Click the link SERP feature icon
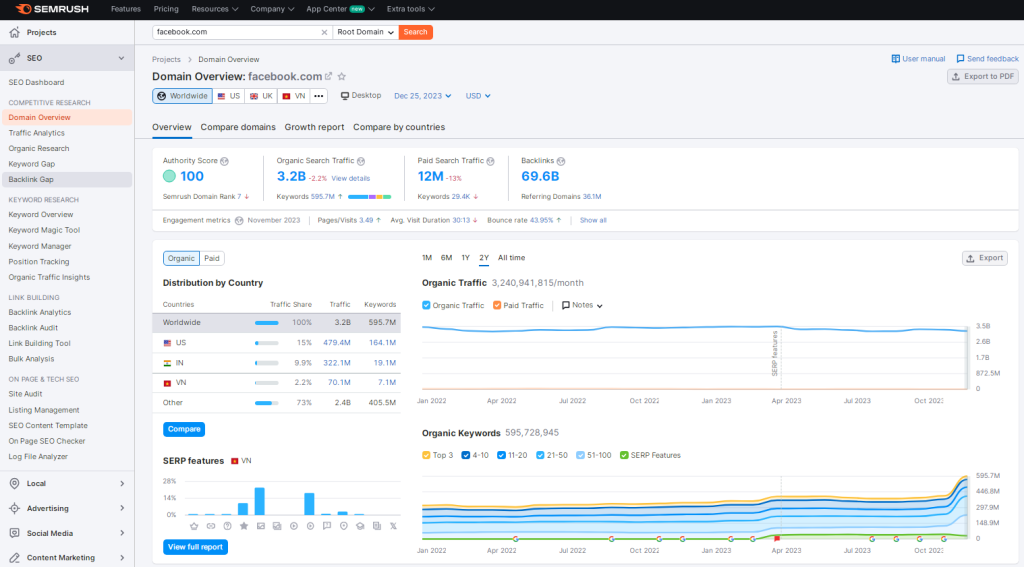 point(210,526)
